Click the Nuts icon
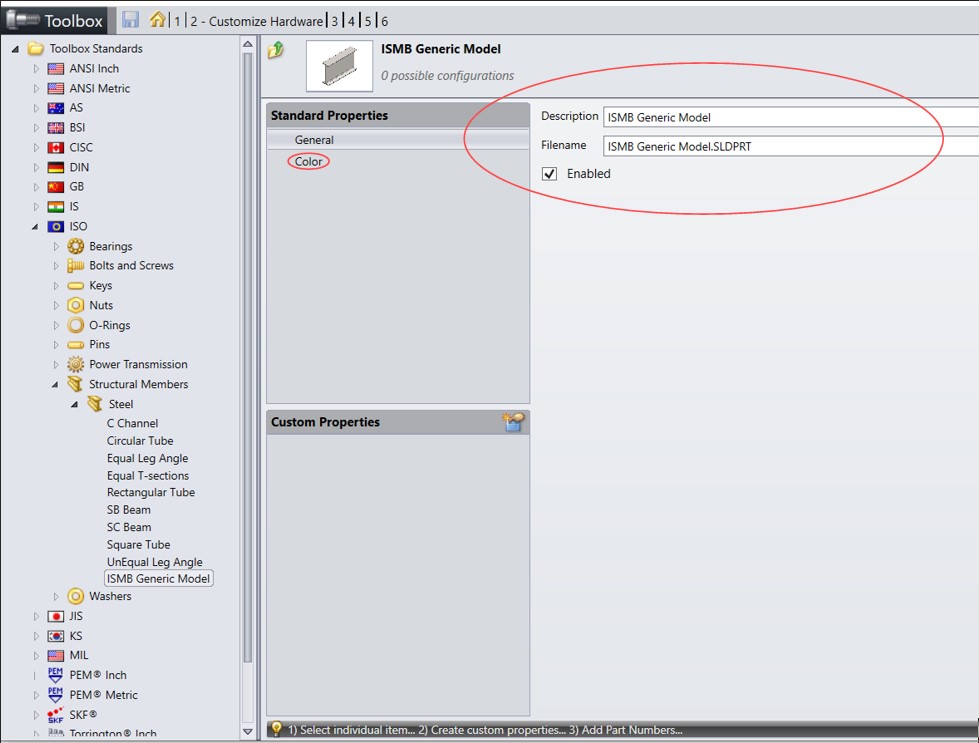The height and width of the screenshot is (743, 979). click(x=76, y=305)
